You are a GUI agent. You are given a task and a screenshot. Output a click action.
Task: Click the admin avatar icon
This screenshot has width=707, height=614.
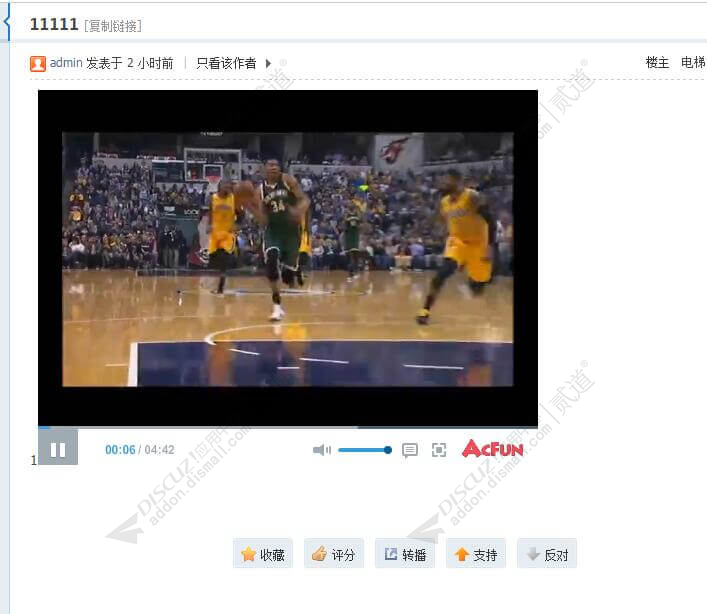point(38,64)
